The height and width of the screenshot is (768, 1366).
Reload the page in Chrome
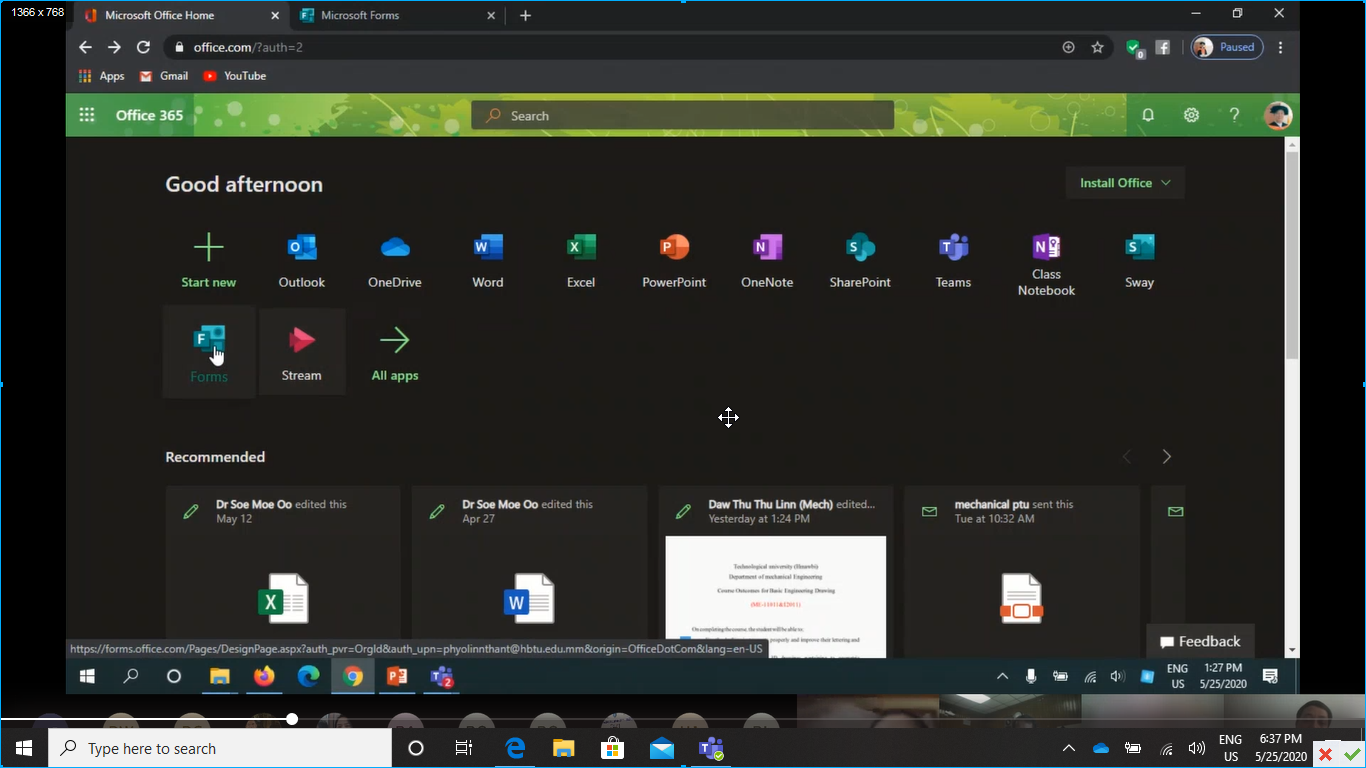click(x=143, y=47)
